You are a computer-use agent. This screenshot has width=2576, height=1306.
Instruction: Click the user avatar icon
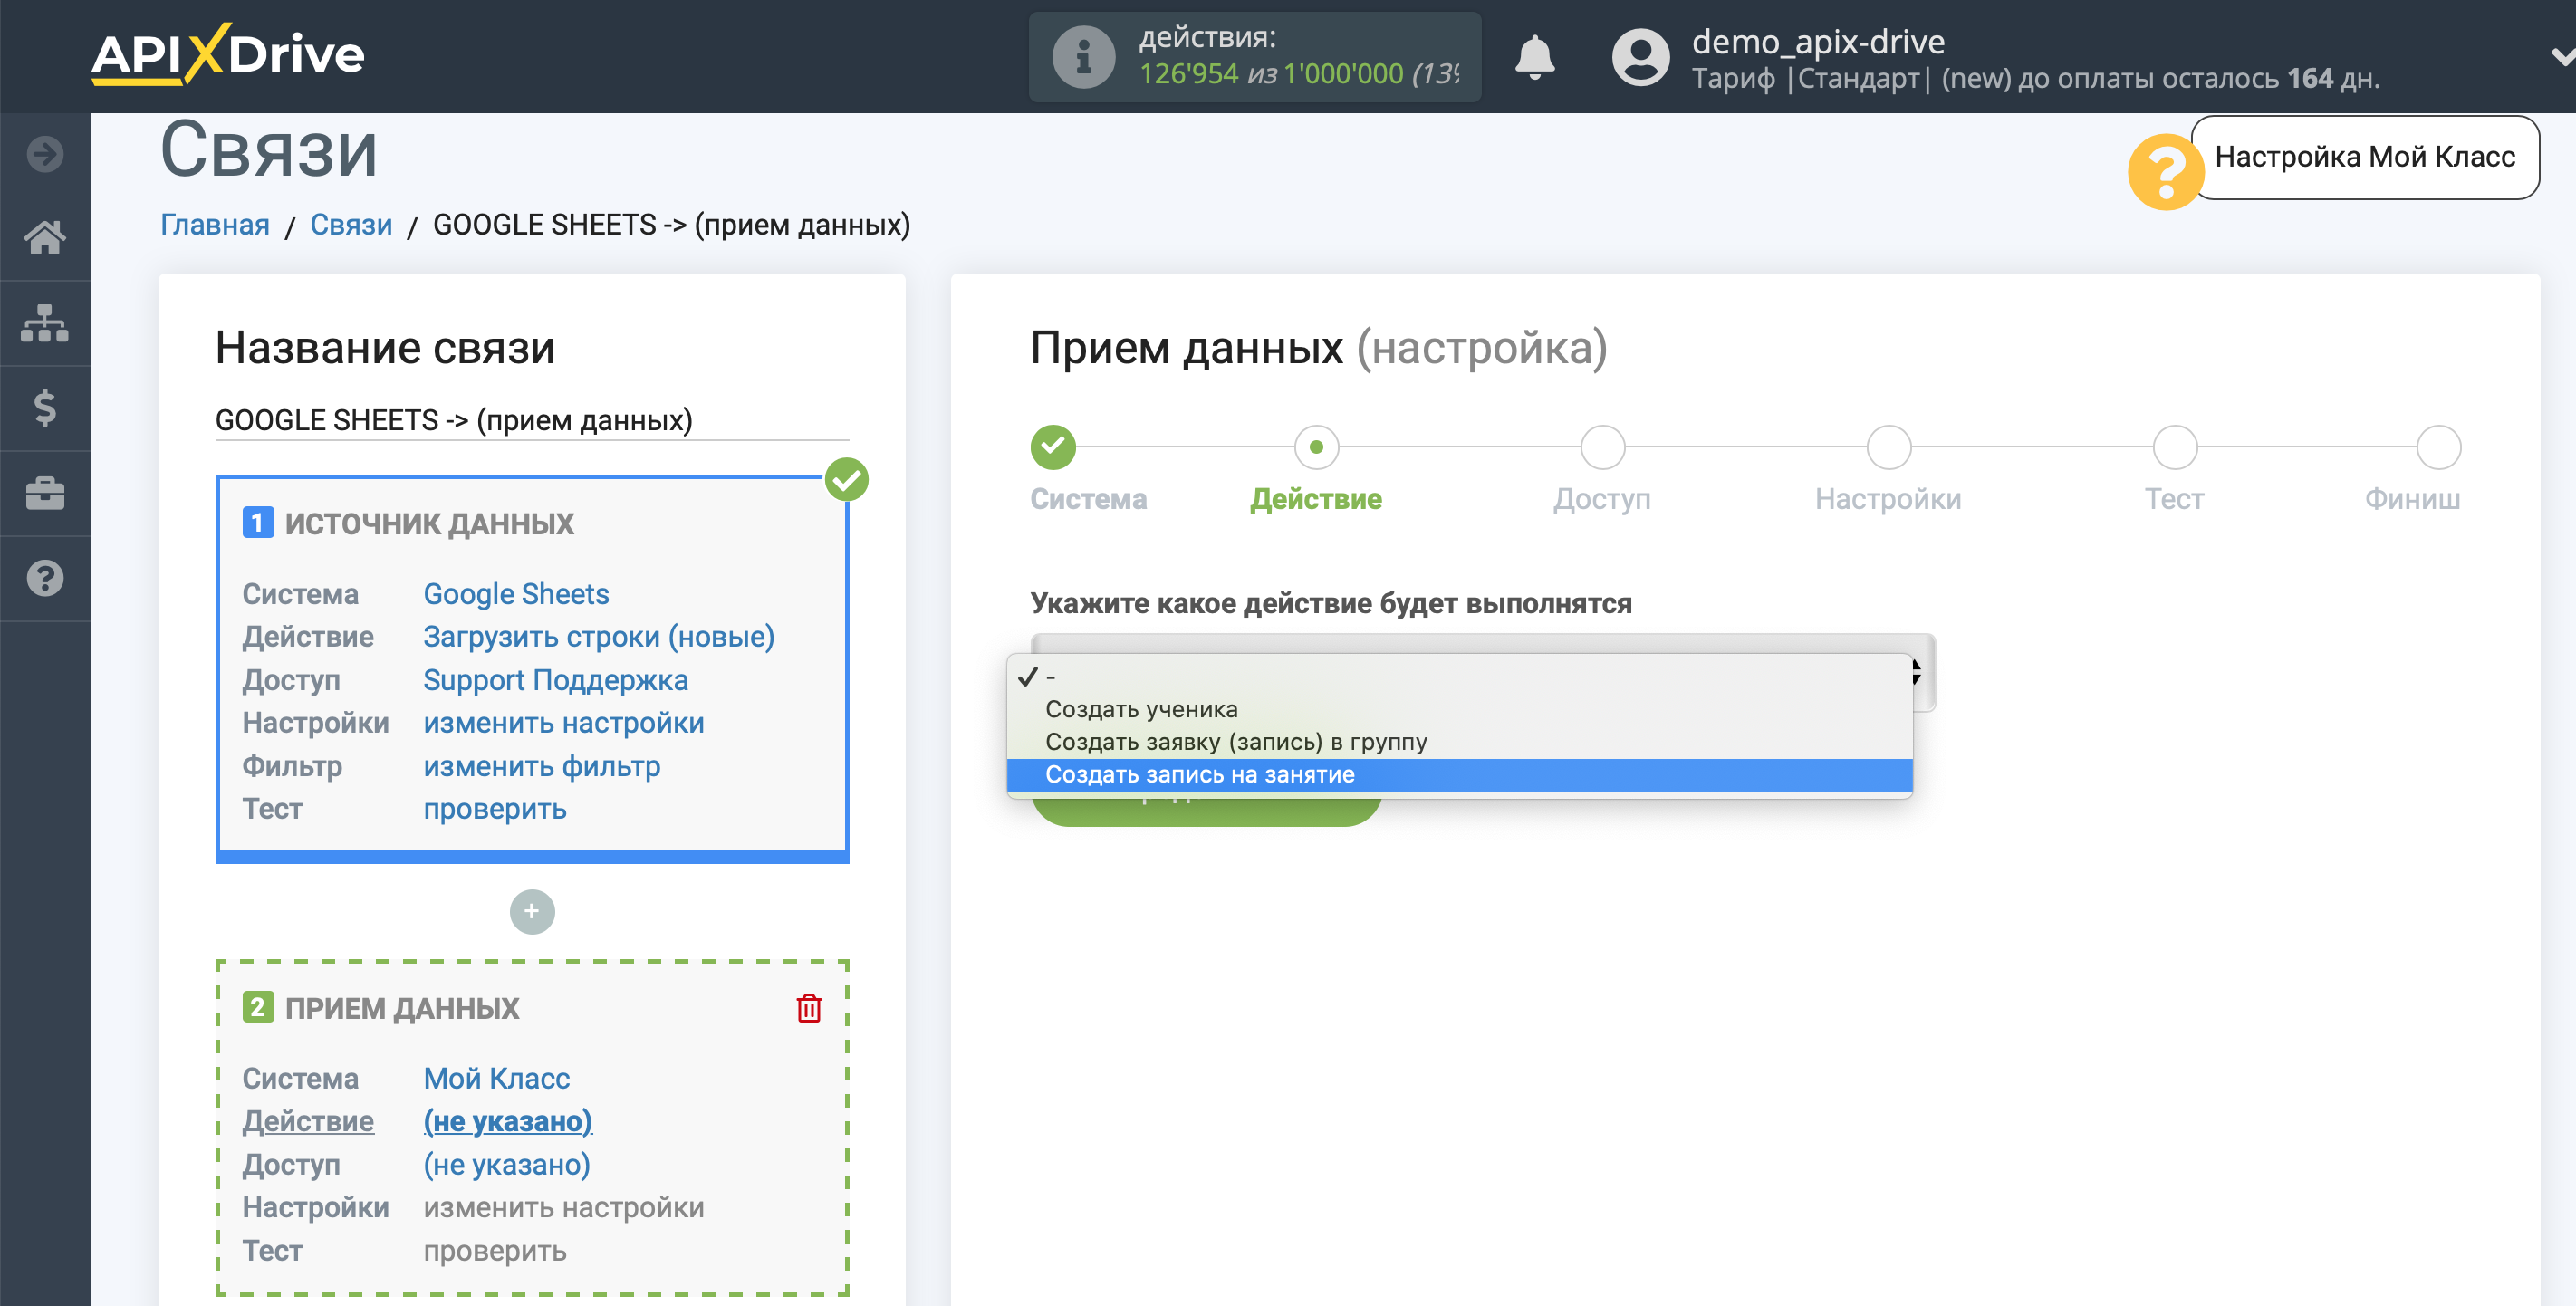1640,57
